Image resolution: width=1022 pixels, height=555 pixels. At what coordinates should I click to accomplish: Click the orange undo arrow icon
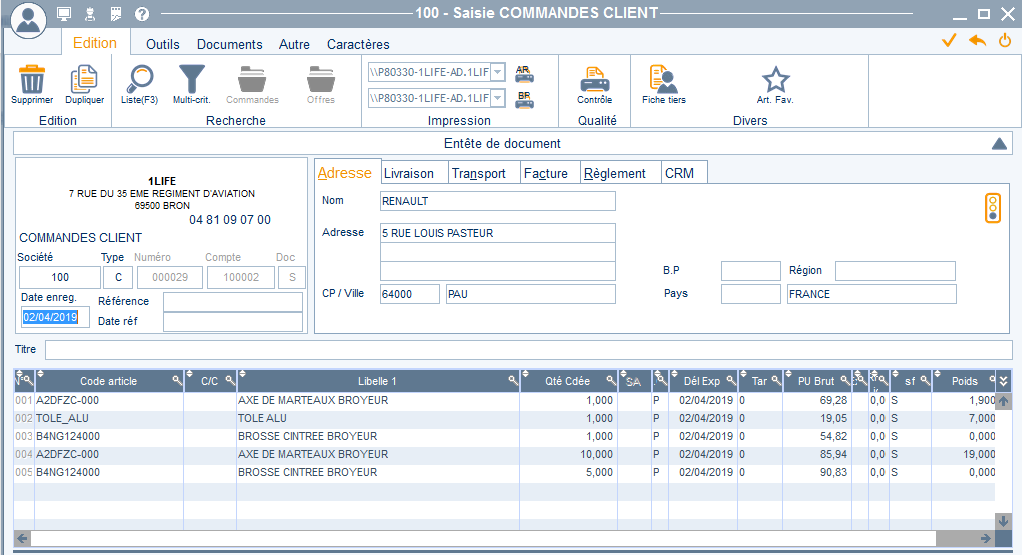(x=977, y=40)
